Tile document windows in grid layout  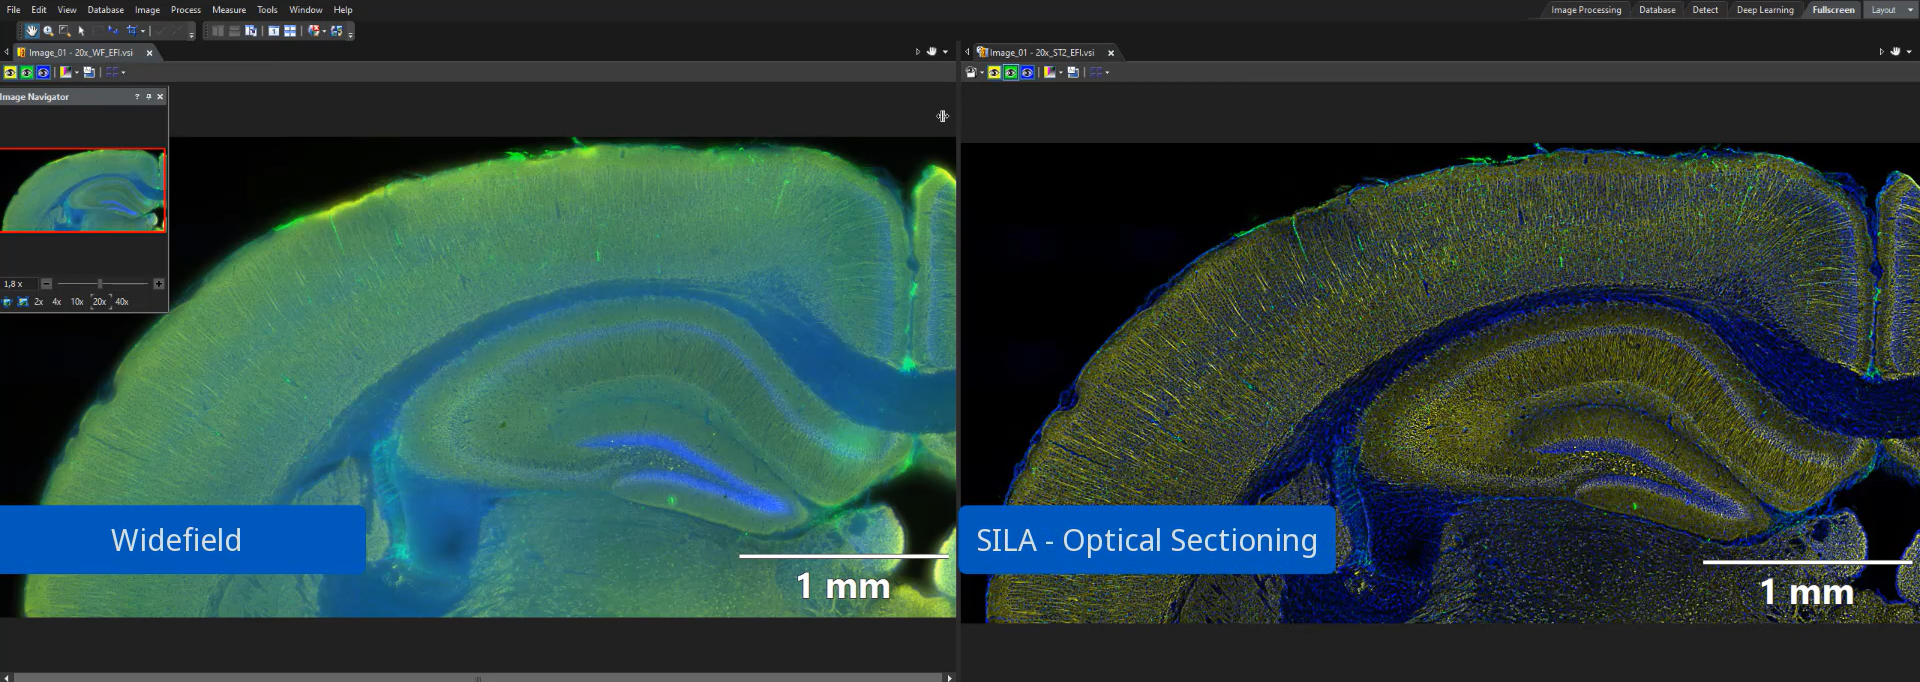[290, 31]
